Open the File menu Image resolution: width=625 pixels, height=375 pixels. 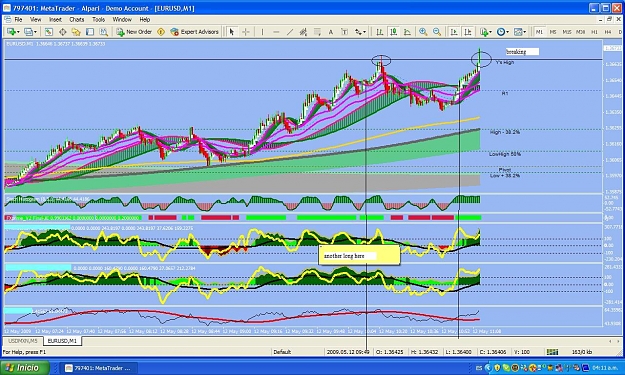18,20
